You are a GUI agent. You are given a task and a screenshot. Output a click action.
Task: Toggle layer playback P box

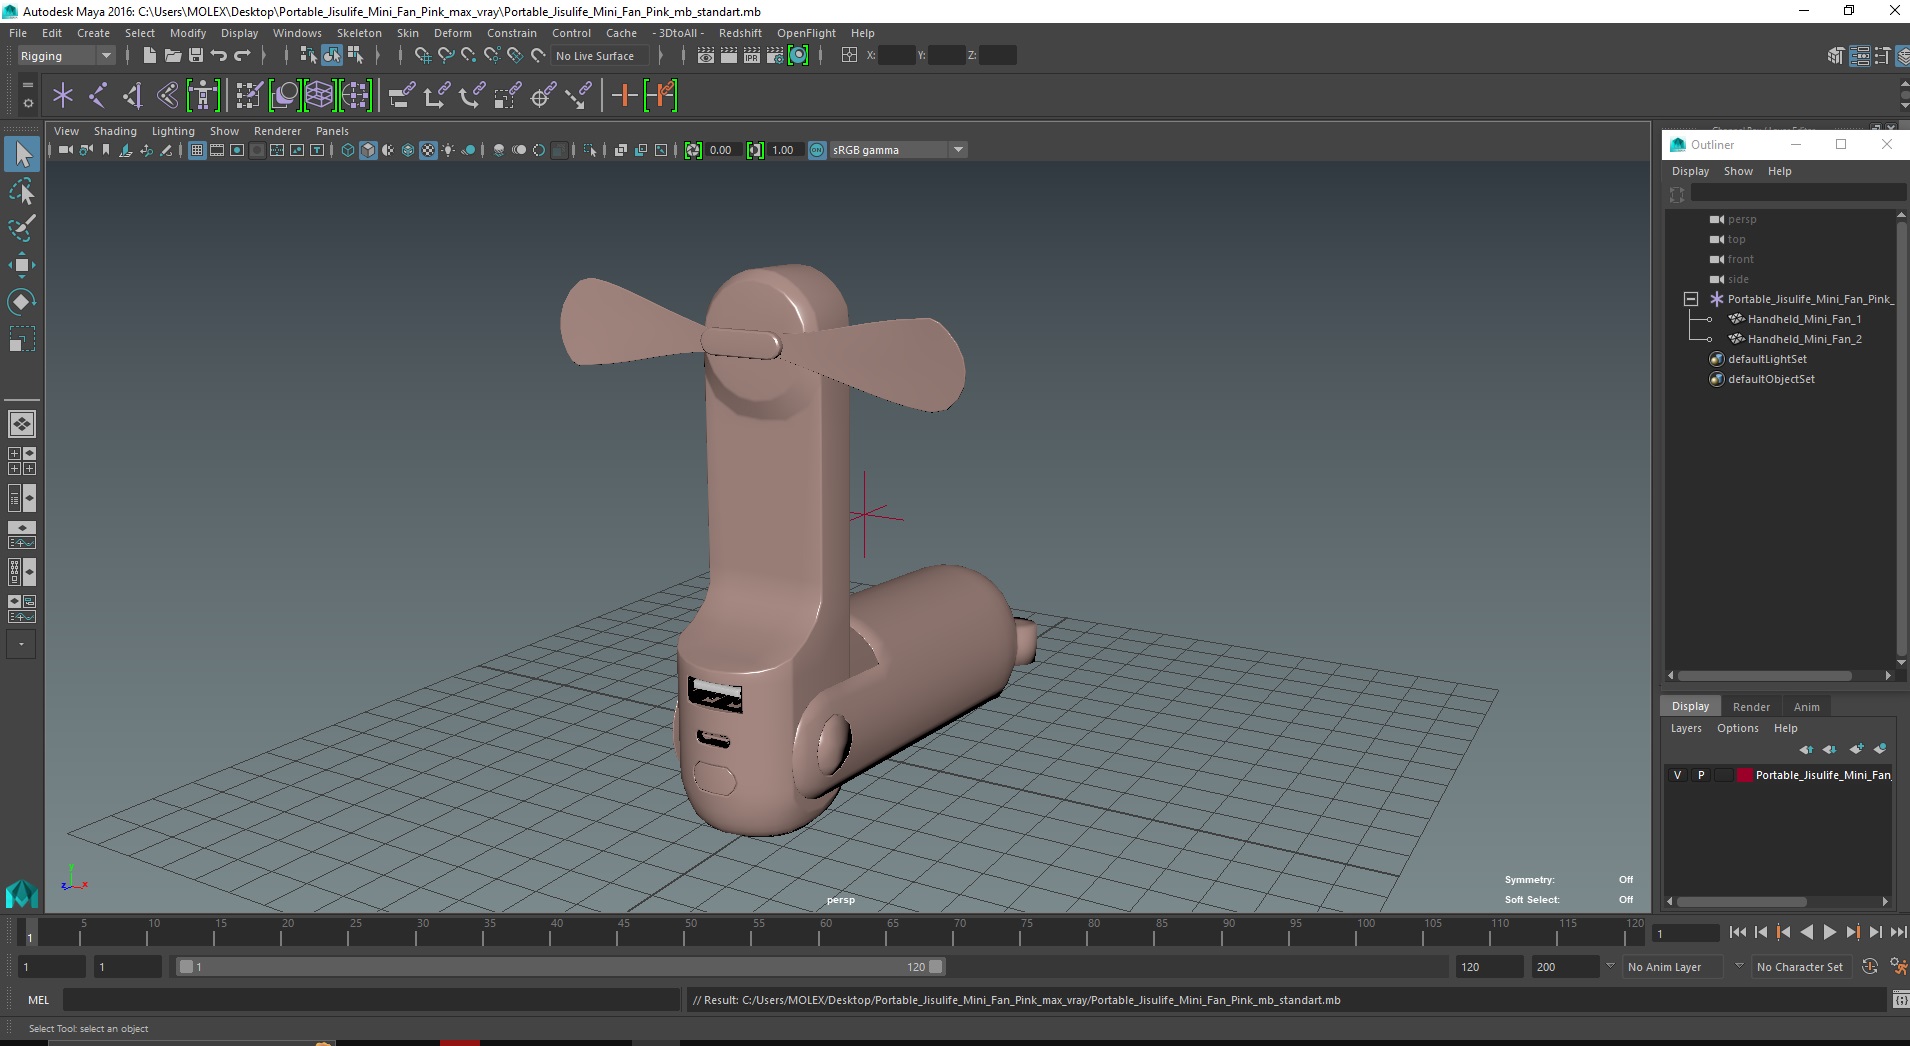pyautogui.click(x=1701, y=775)
